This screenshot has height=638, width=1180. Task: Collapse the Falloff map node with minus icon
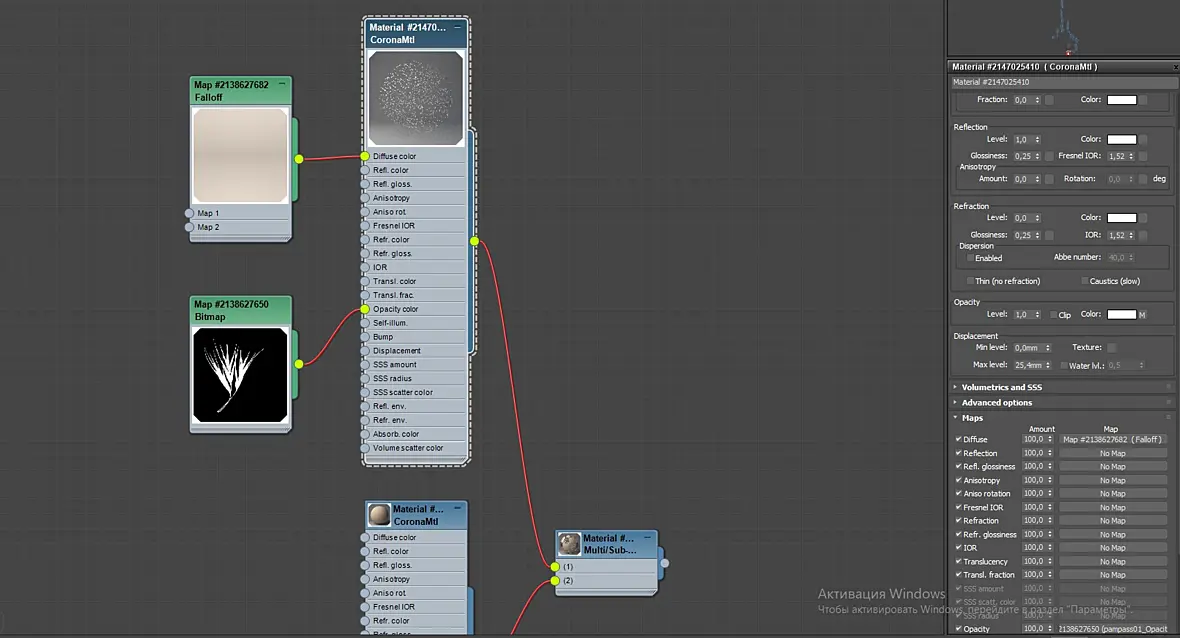click(282, 84)
